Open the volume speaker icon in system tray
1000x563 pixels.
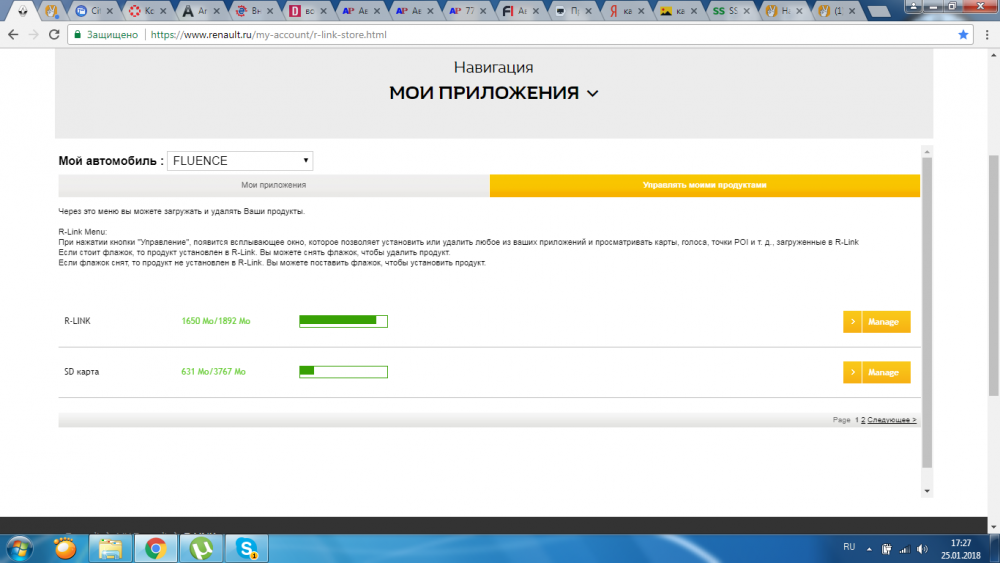pos(922,549)
